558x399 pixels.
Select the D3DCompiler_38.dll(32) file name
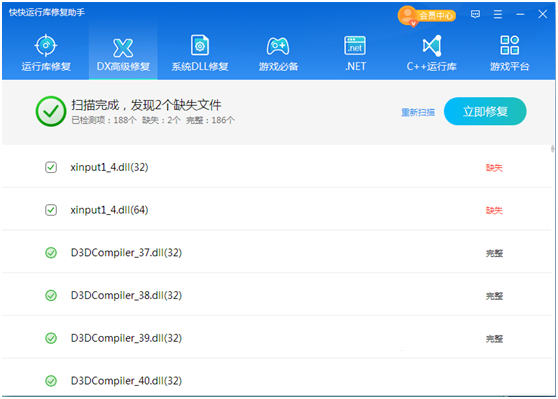coord(126,295)
